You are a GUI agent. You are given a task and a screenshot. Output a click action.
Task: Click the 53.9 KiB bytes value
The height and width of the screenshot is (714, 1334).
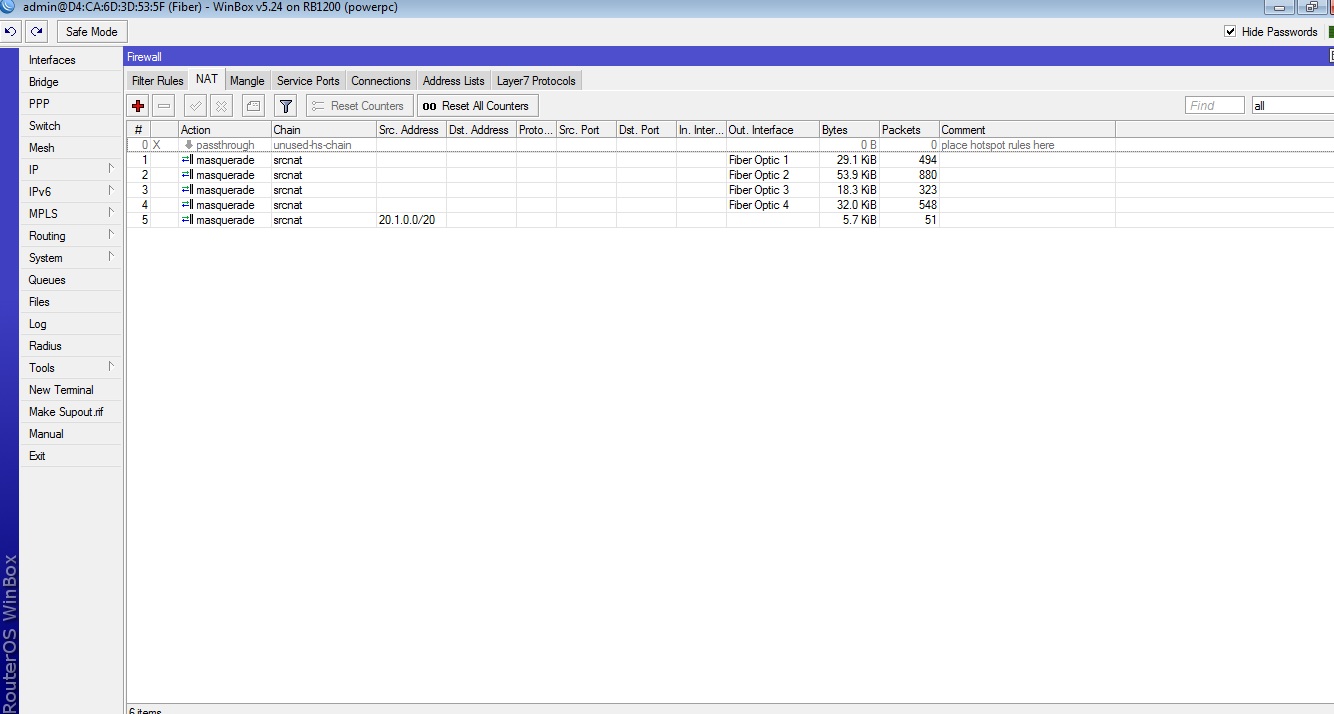(856, 175)
